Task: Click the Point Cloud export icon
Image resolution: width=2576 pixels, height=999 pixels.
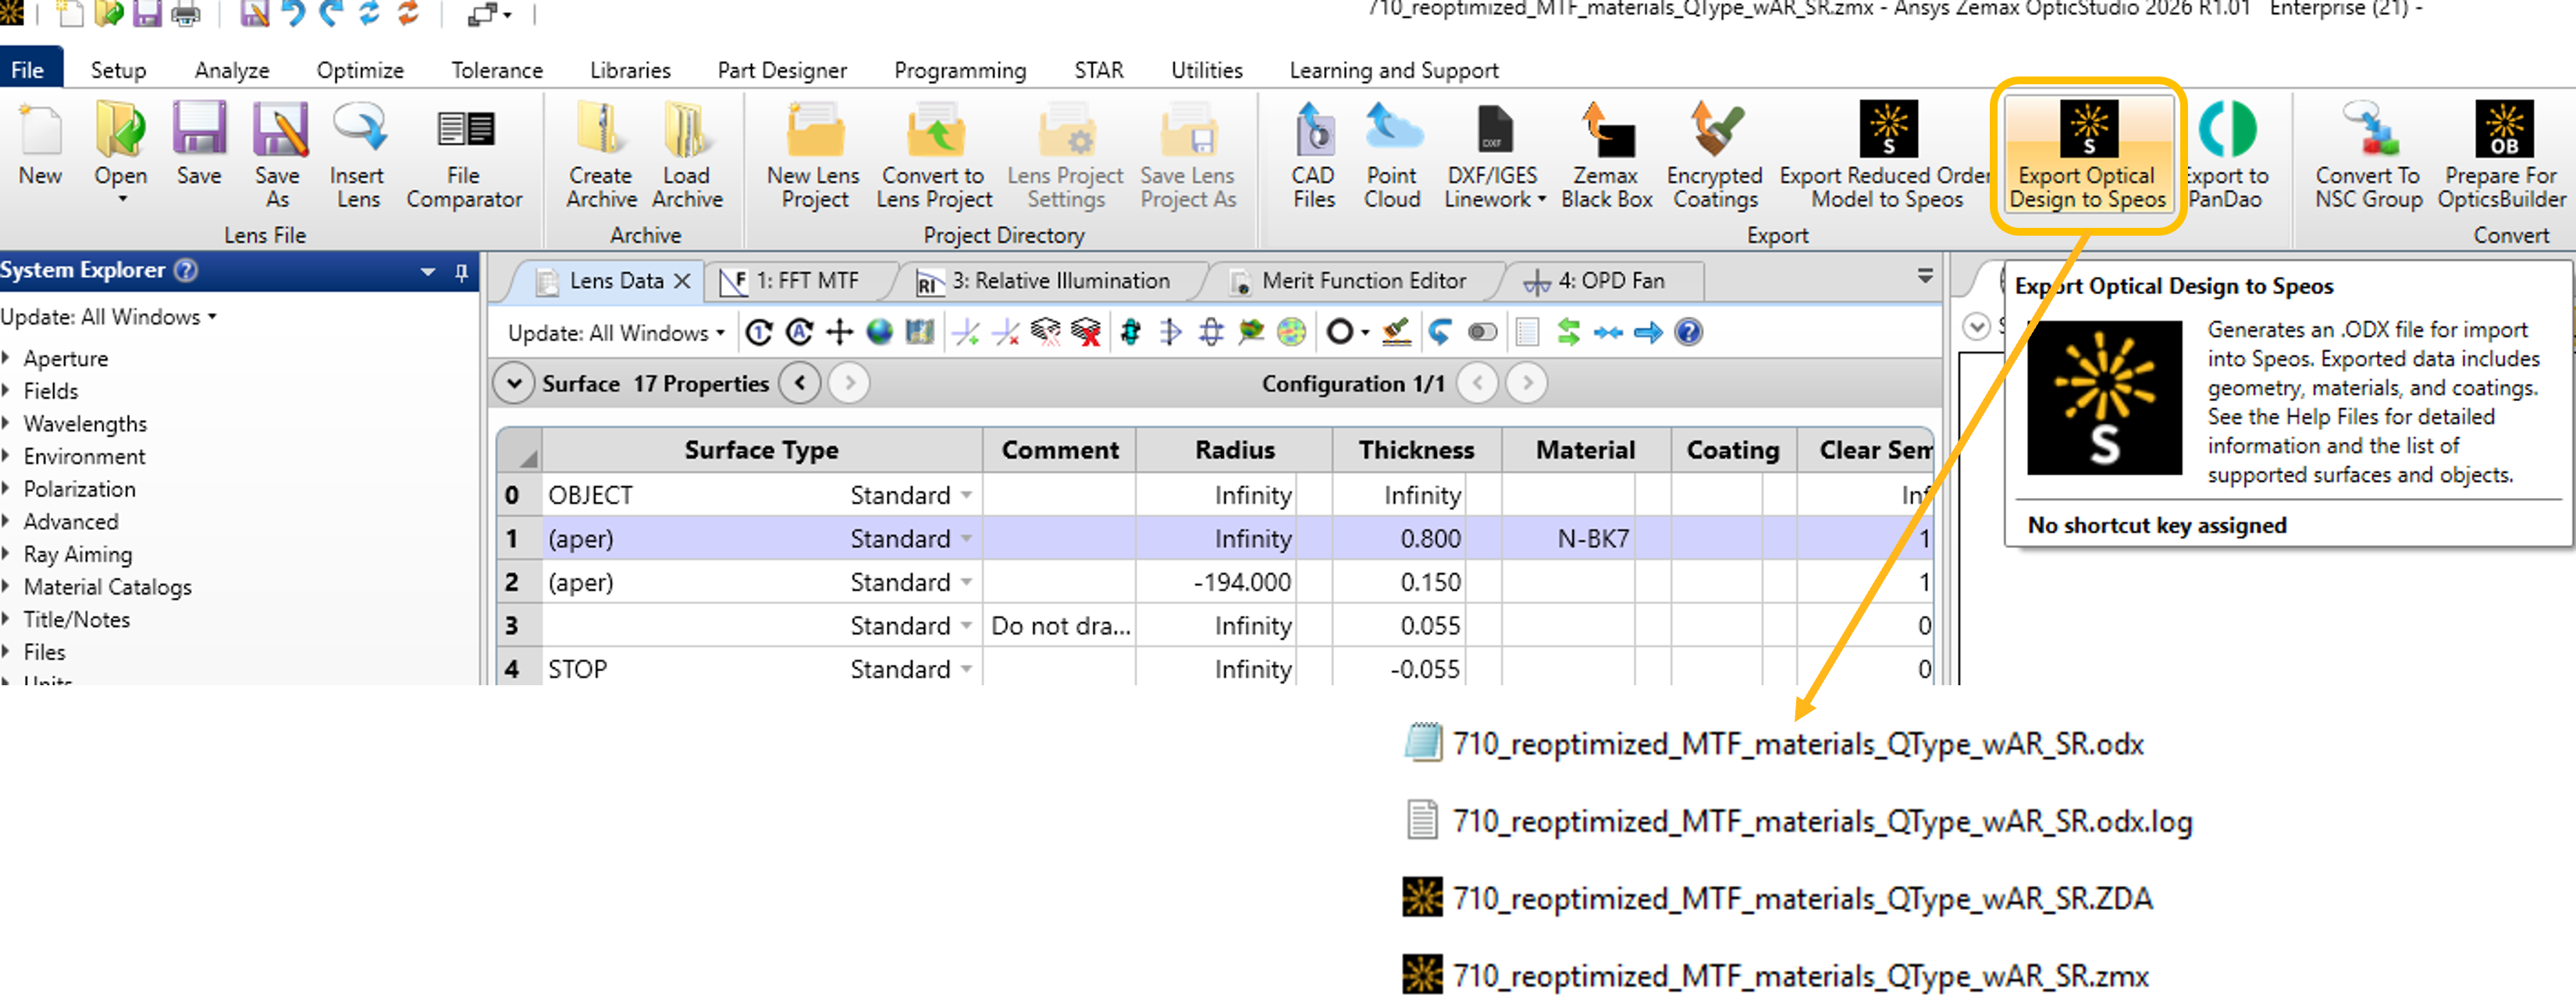Action: pyautogui.click(x=1392, y=154)
